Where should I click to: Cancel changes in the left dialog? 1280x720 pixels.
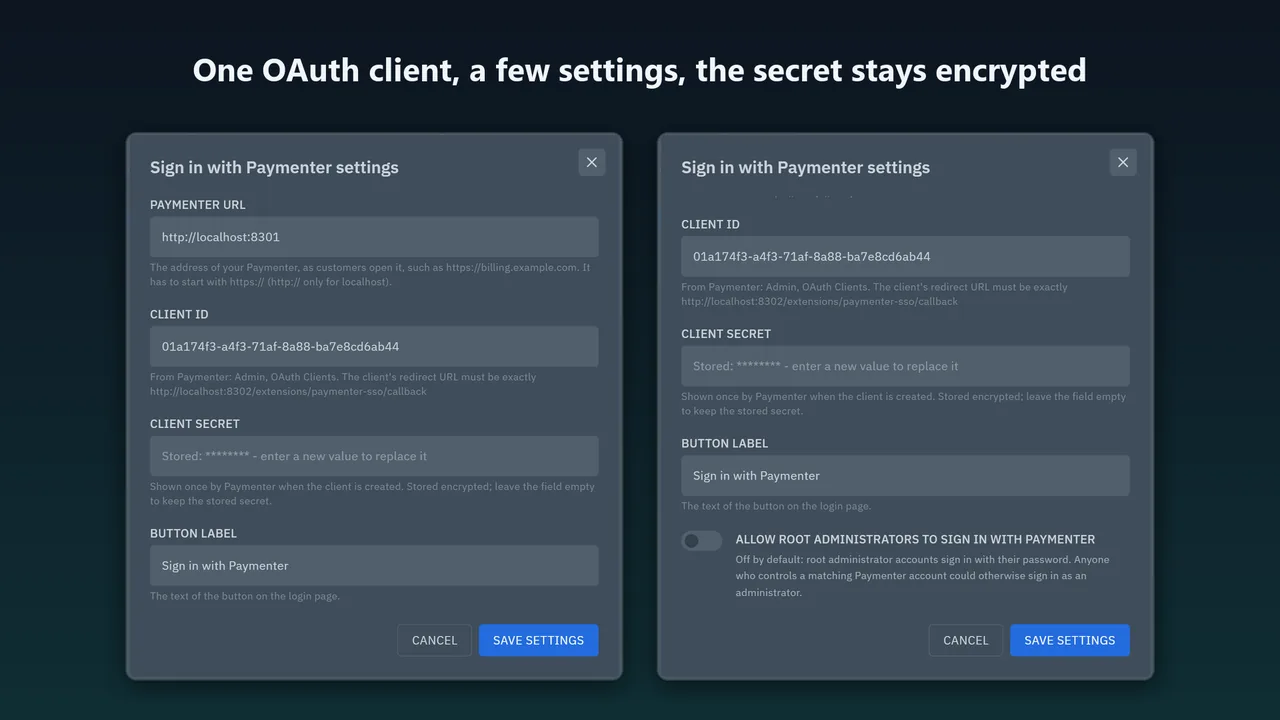(x=434, y=641)
